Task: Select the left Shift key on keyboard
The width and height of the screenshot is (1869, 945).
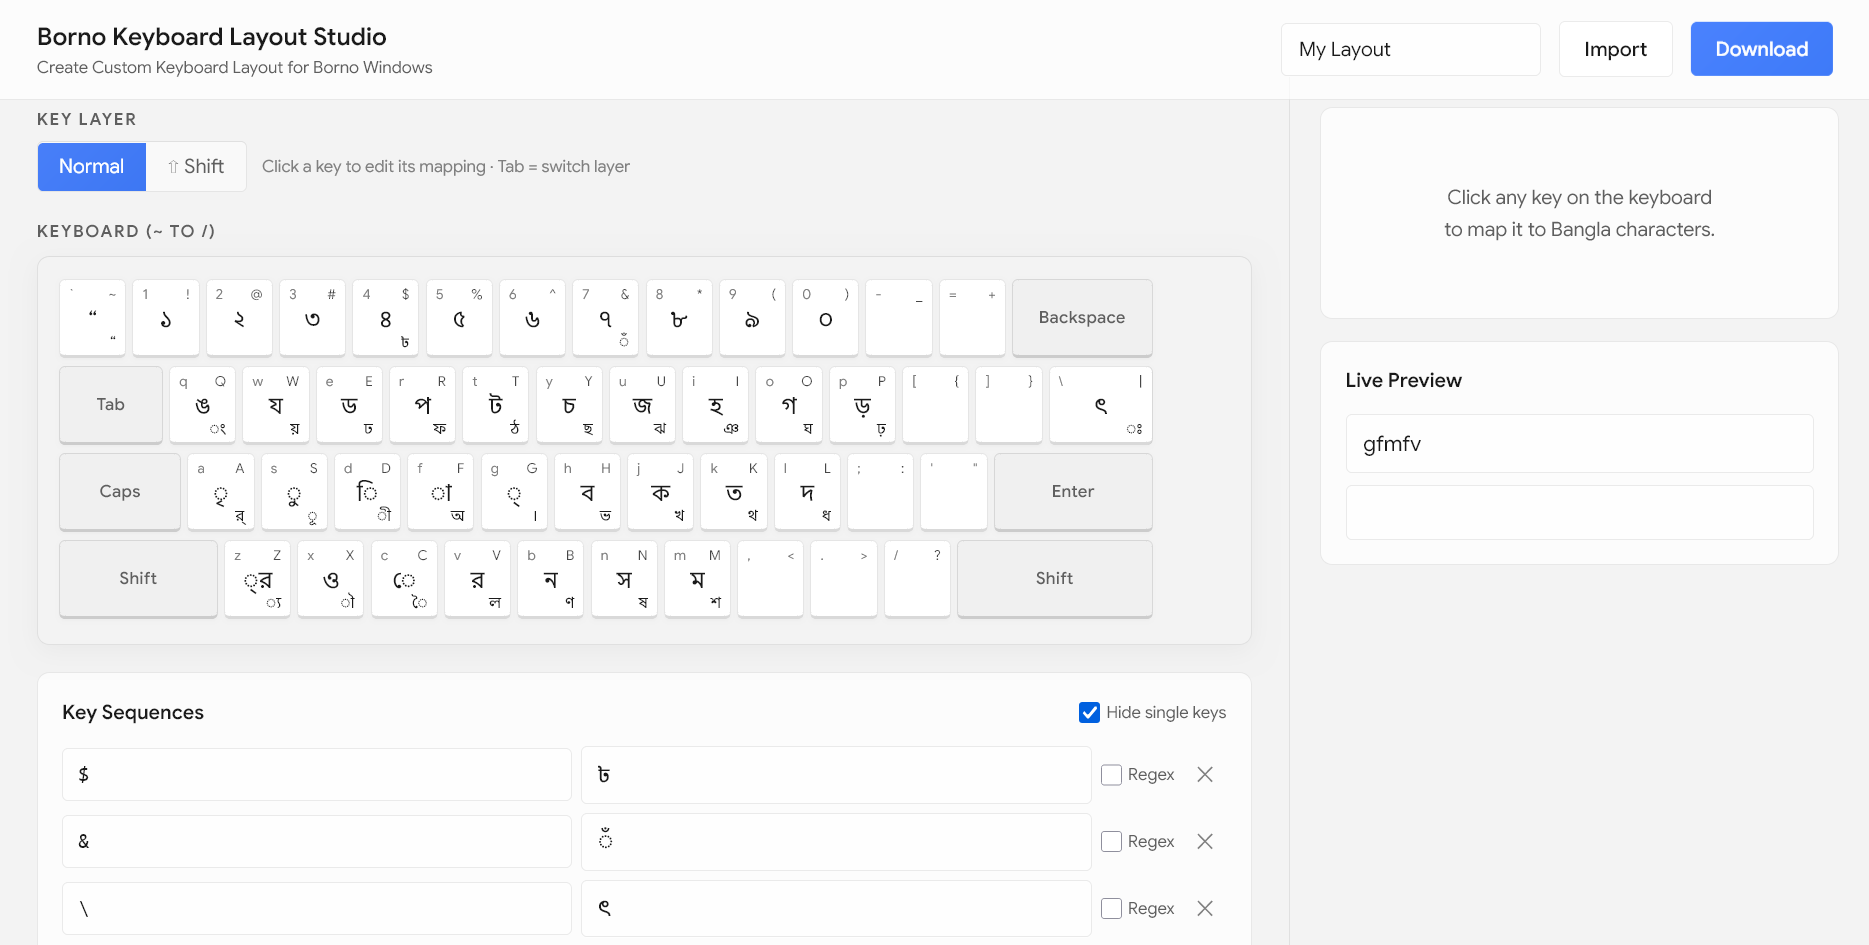Action: point(138,579)
